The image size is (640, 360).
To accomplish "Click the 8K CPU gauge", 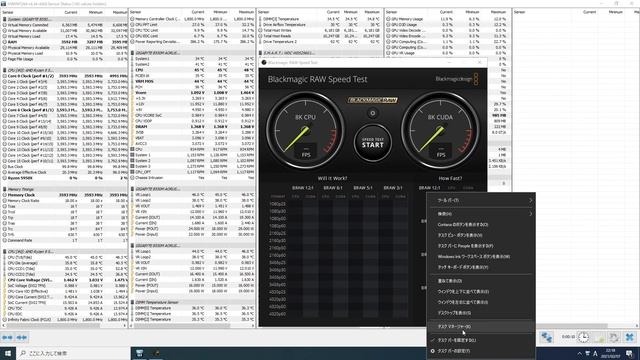I will 305,131.
